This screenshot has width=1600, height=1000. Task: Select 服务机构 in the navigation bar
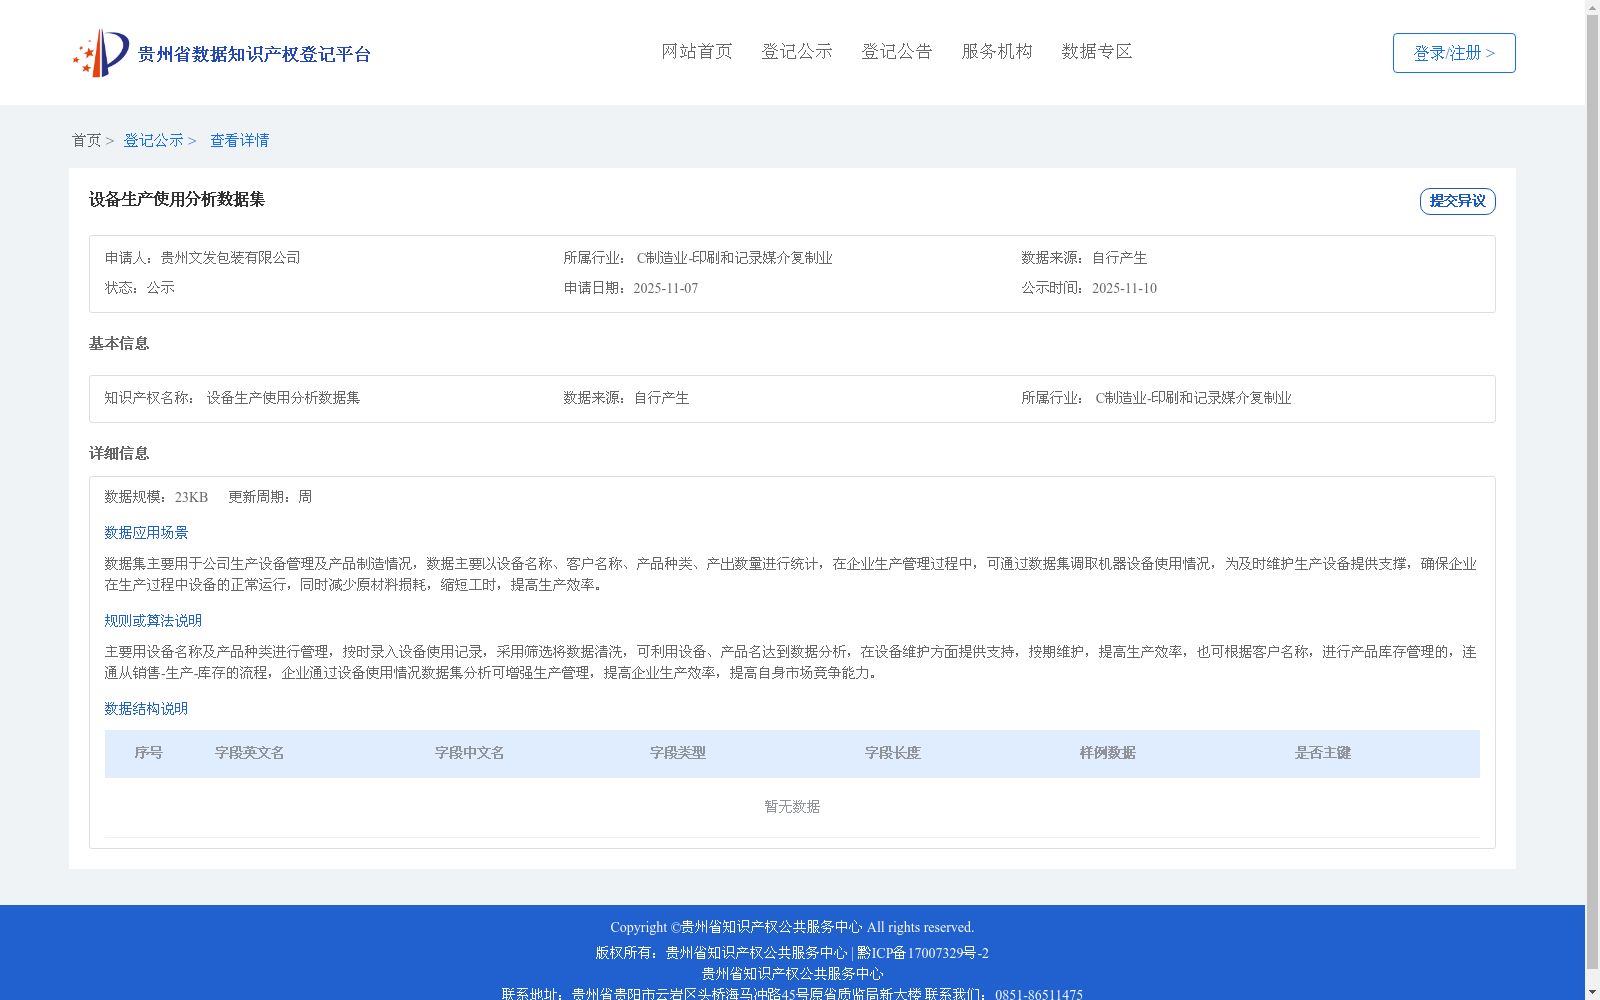point(996,51)
